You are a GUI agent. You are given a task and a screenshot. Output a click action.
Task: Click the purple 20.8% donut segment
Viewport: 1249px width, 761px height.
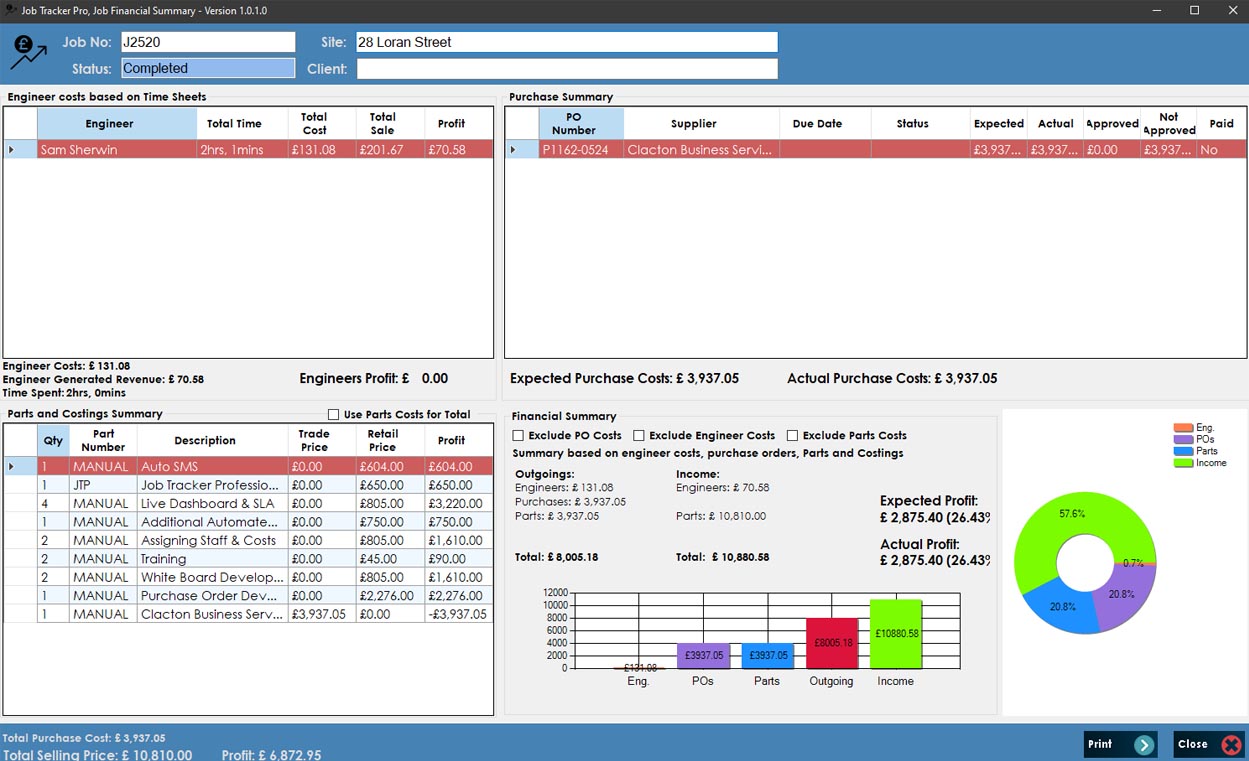coord(1123,595)
